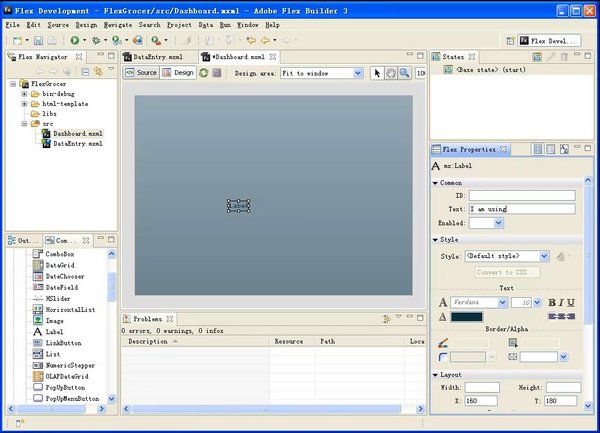The image size is (600, 433).
Task: Toggle Underline text style
Action: (569, 302)
